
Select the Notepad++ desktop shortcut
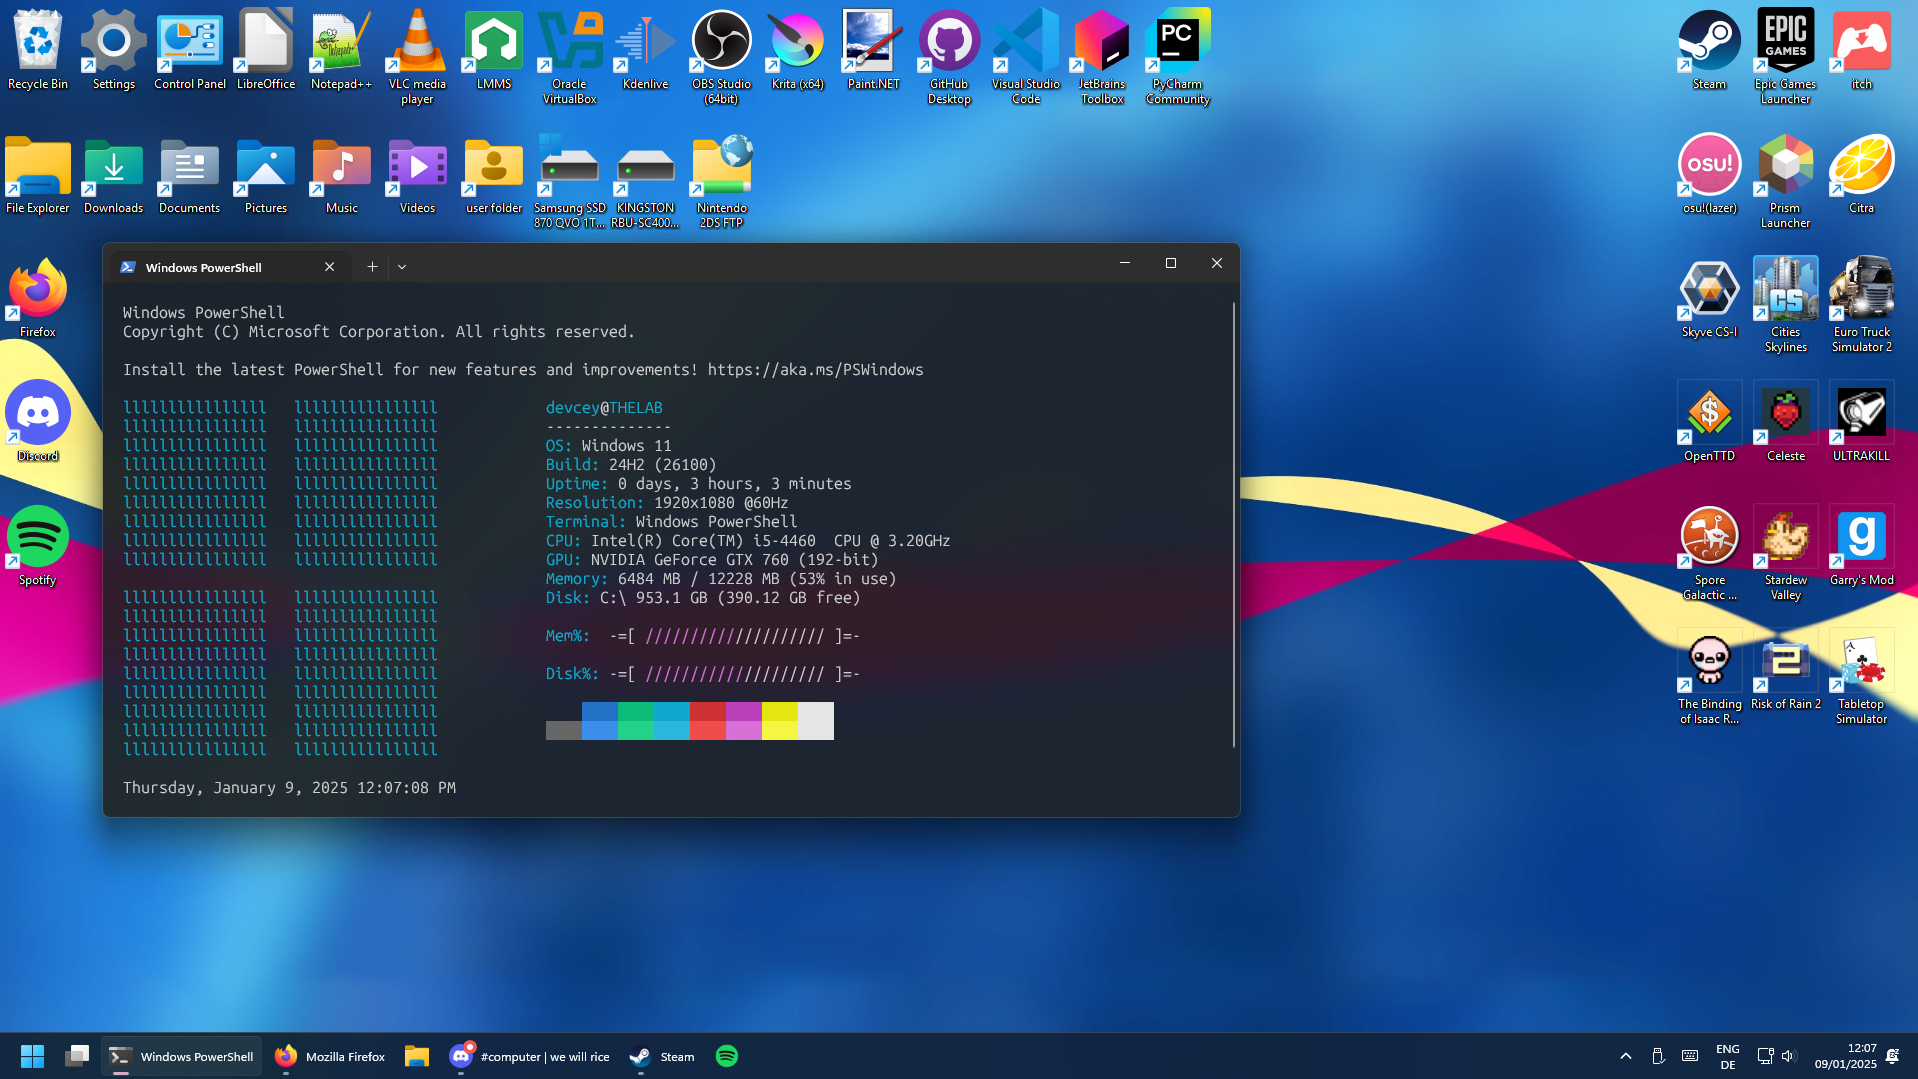pyautogui.click(x=341, y=50)
